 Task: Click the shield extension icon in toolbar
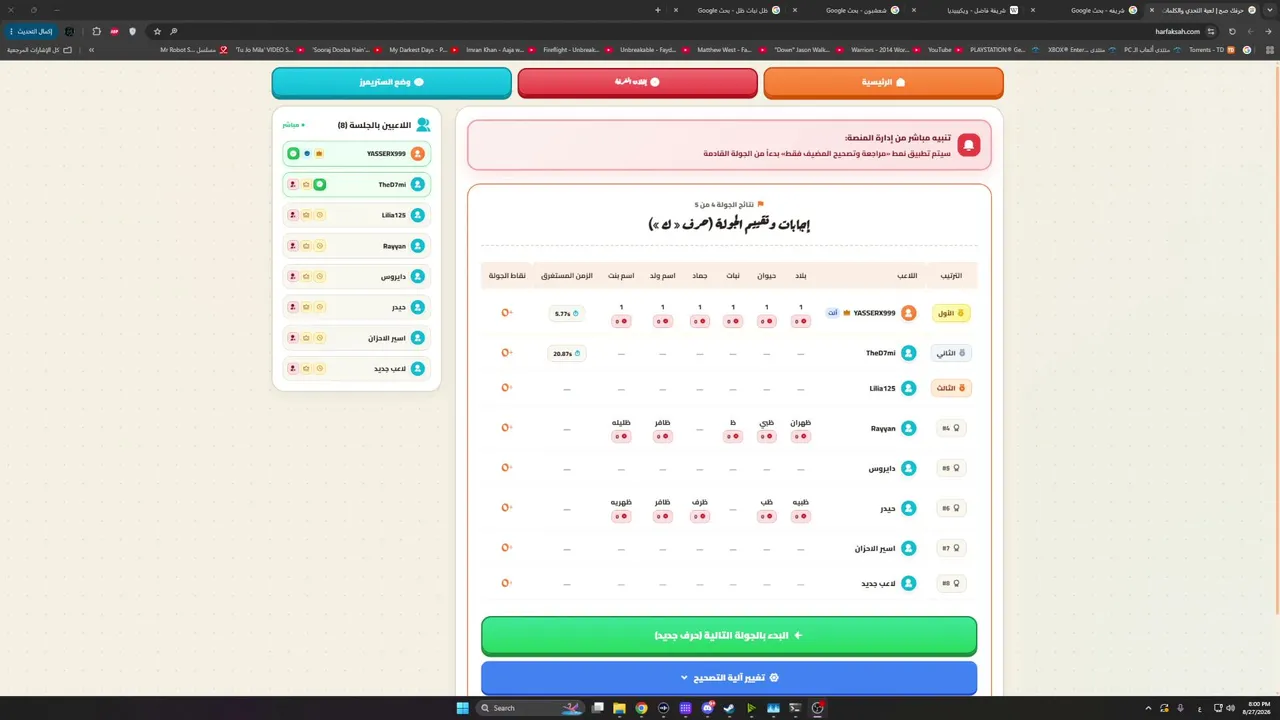tap(132, 31)
